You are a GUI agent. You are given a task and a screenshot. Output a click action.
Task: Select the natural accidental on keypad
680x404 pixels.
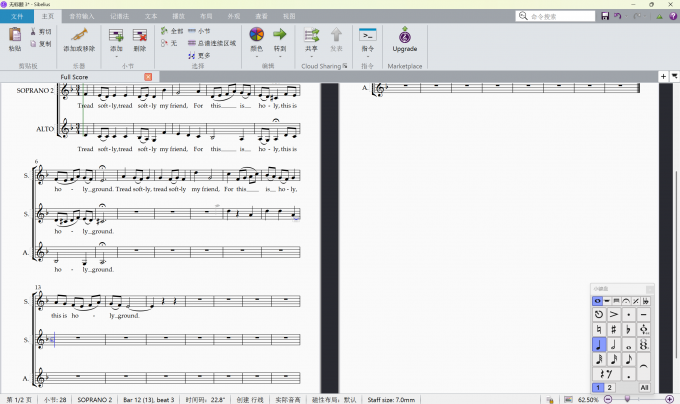[599, 329]
